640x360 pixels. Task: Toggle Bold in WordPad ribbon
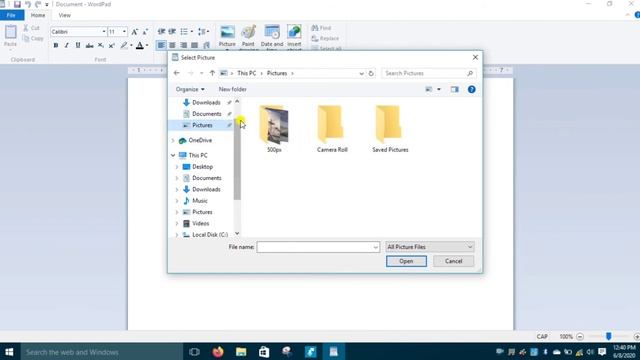[56, 45]
